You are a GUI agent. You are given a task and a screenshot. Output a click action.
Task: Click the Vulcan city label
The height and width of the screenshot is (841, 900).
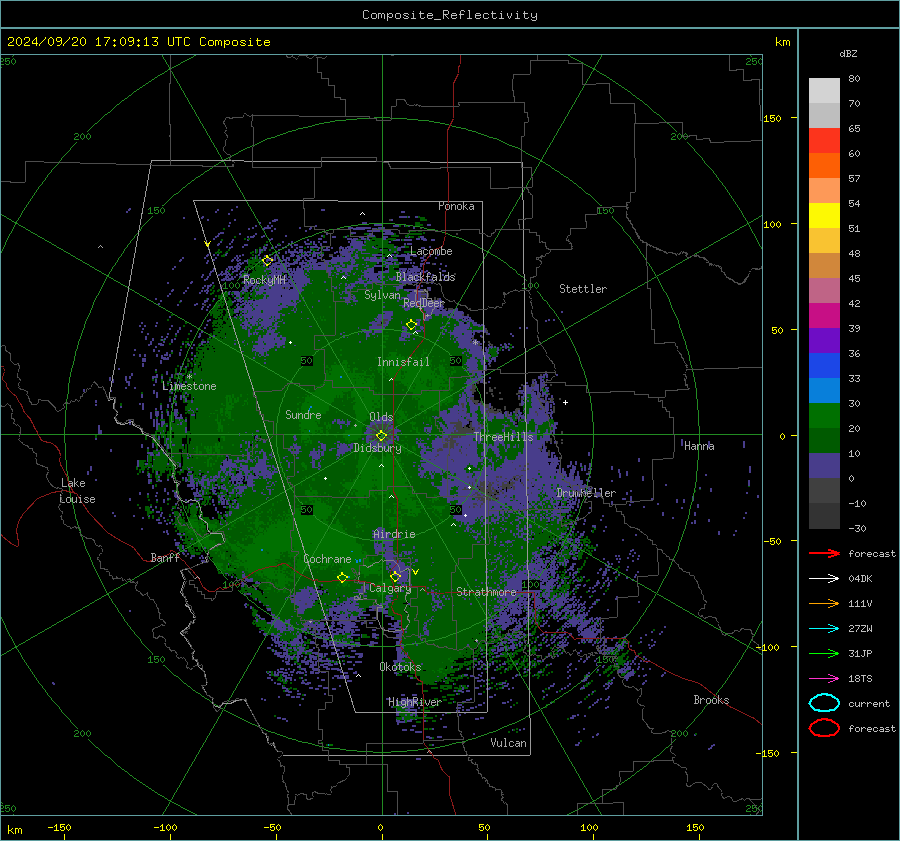(x=508, y=743)
